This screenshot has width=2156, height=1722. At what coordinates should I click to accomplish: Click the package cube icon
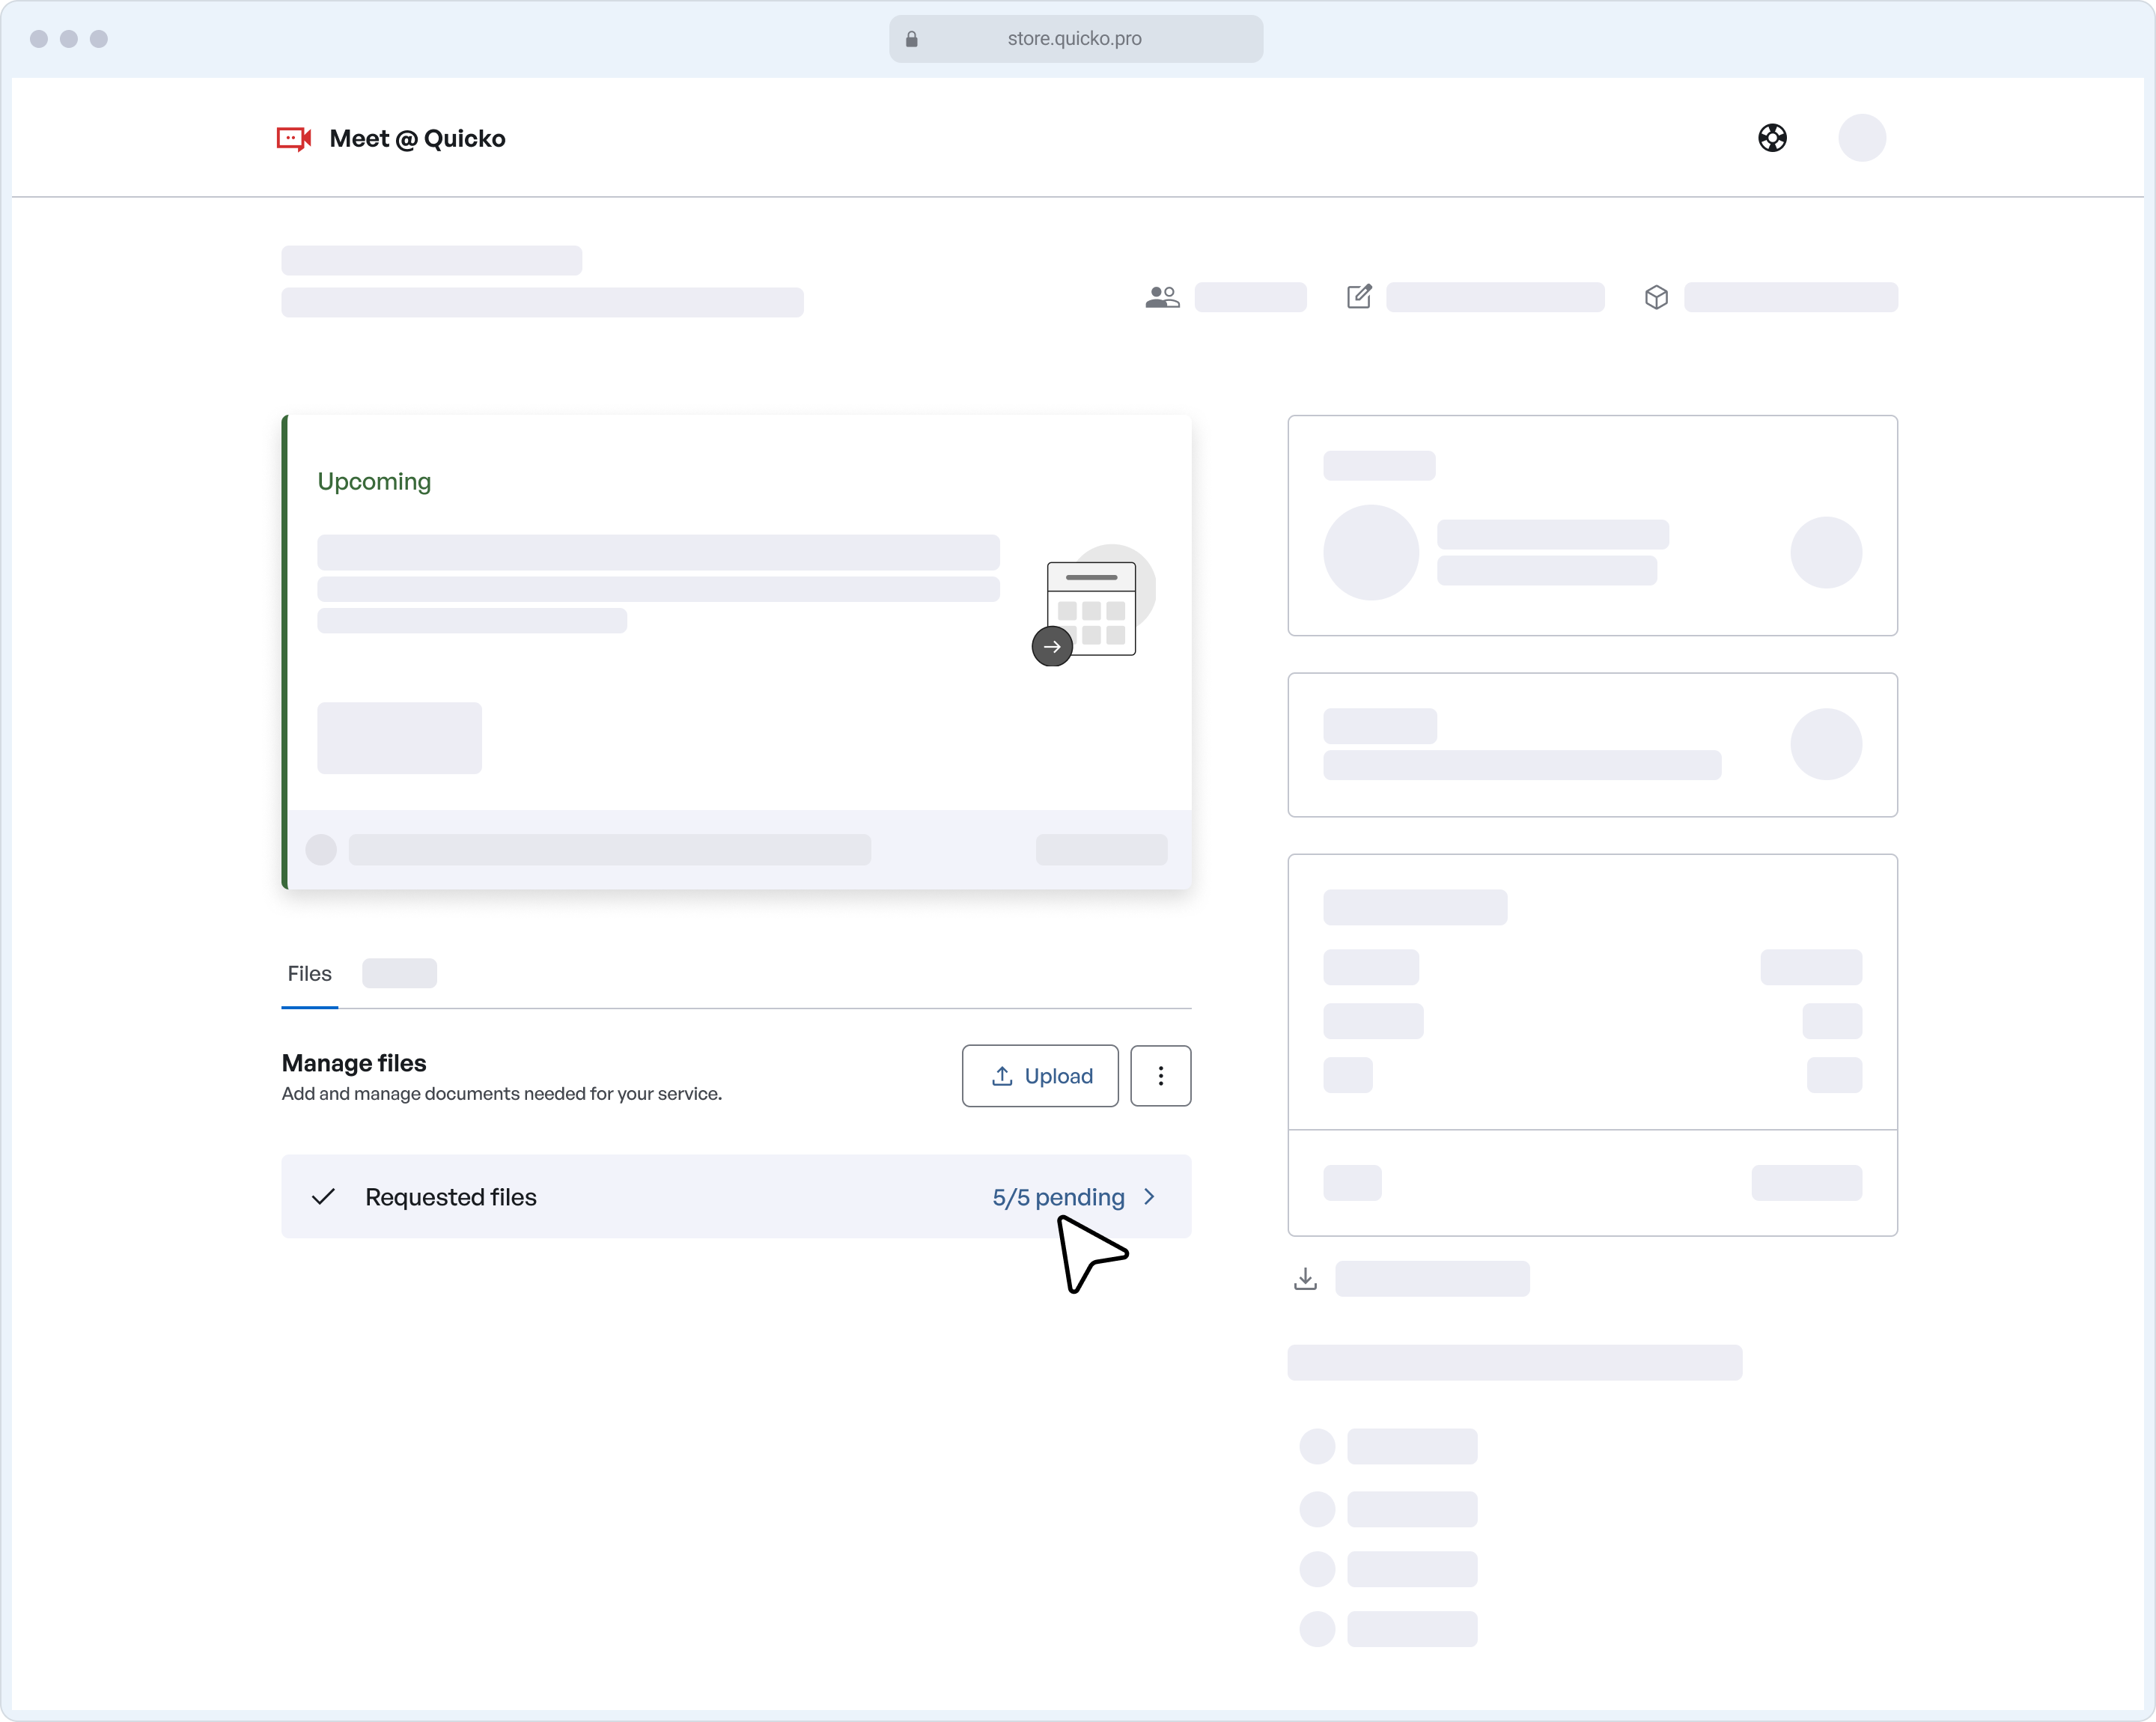coord(1656,297)
